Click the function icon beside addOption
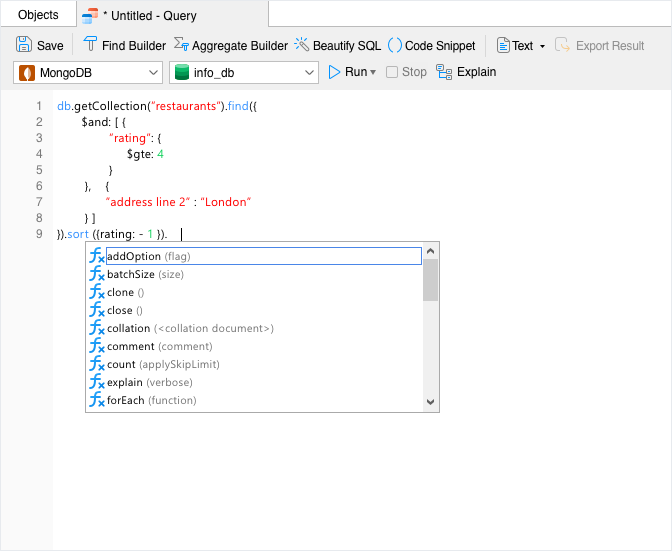 point(97,256)
